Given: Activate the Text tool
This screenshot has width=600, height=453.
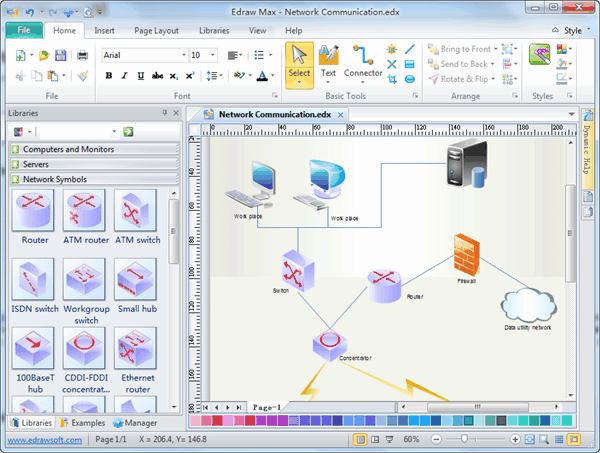Looking at the screenshot, I should pos(328,60).
